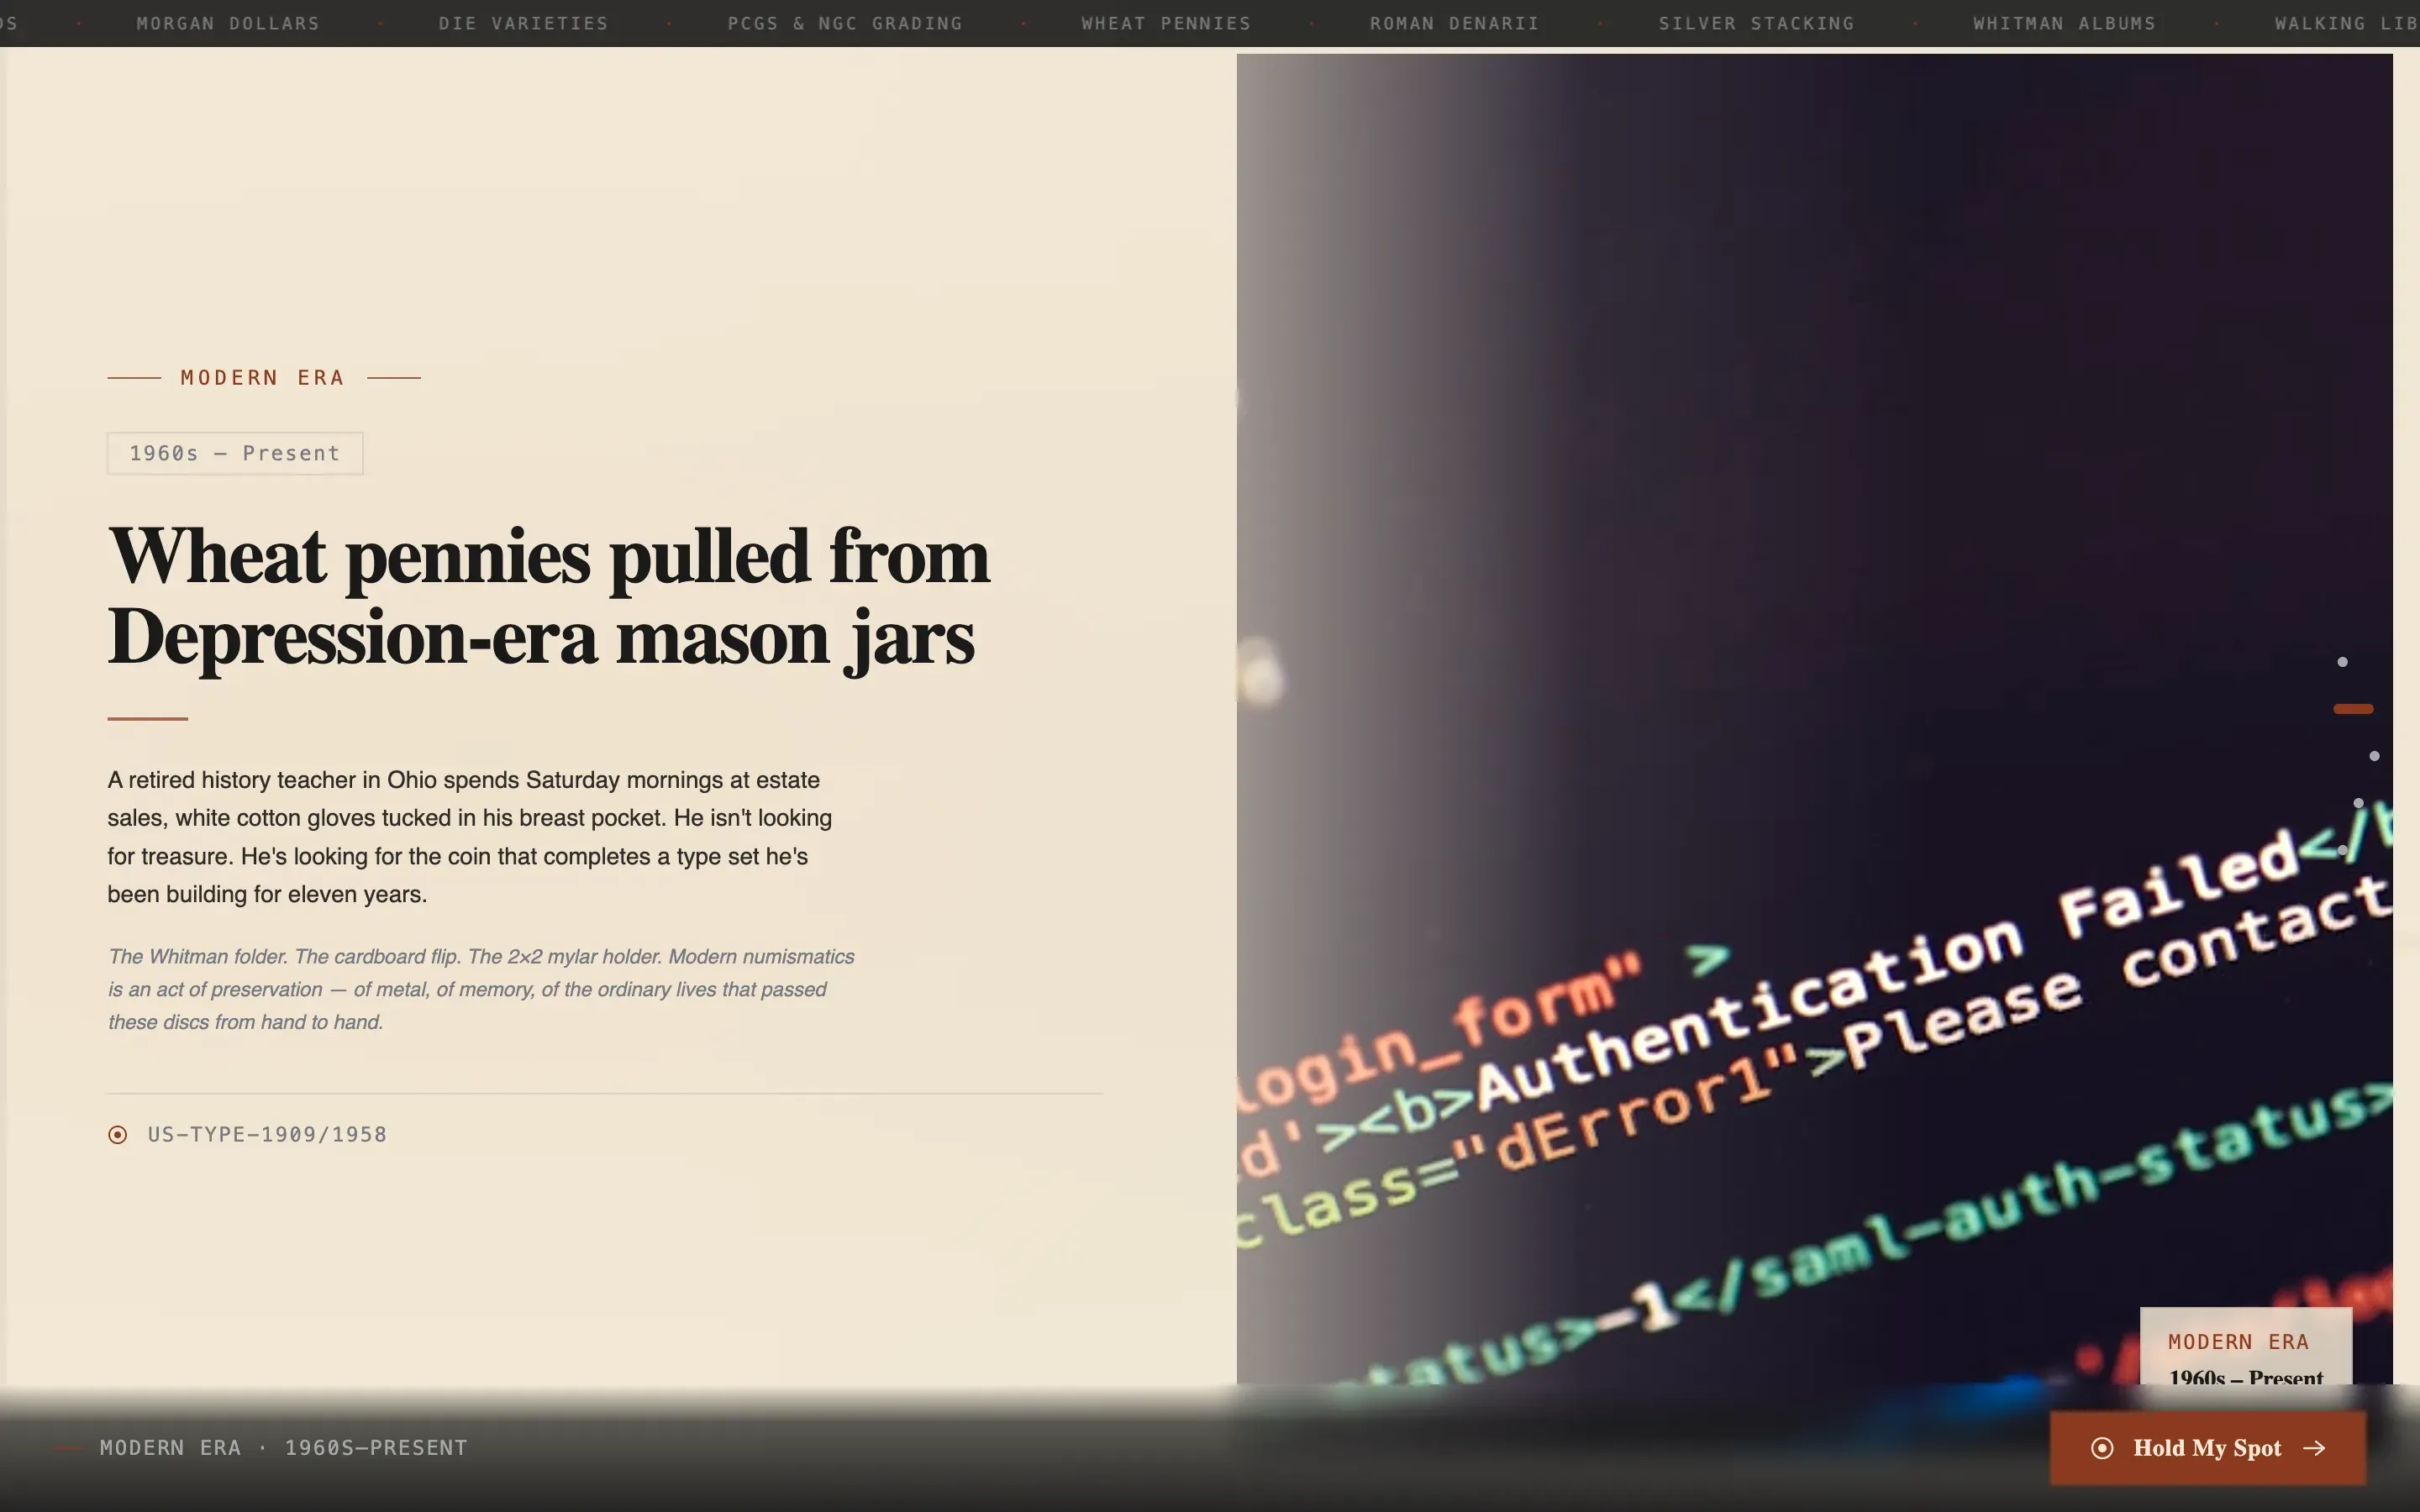This screenshot has height=1512, width=2420.
Task: Open Roman Denarii ticker item
Action: [1454, 23]
